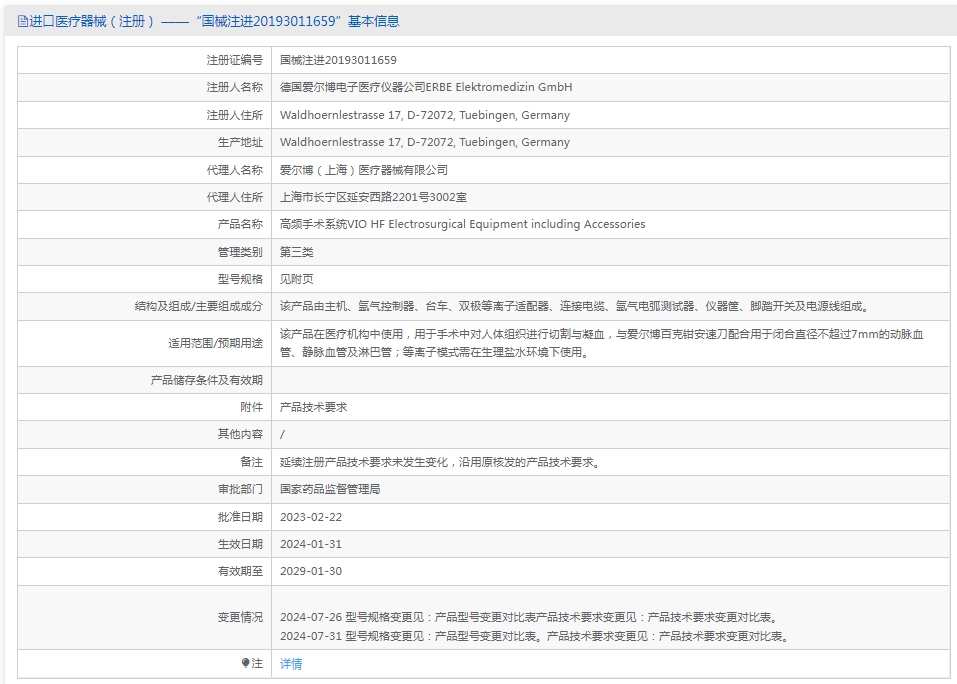Click the 批准日期 row label
Screen dimensions: 957x684
(240, 517)
